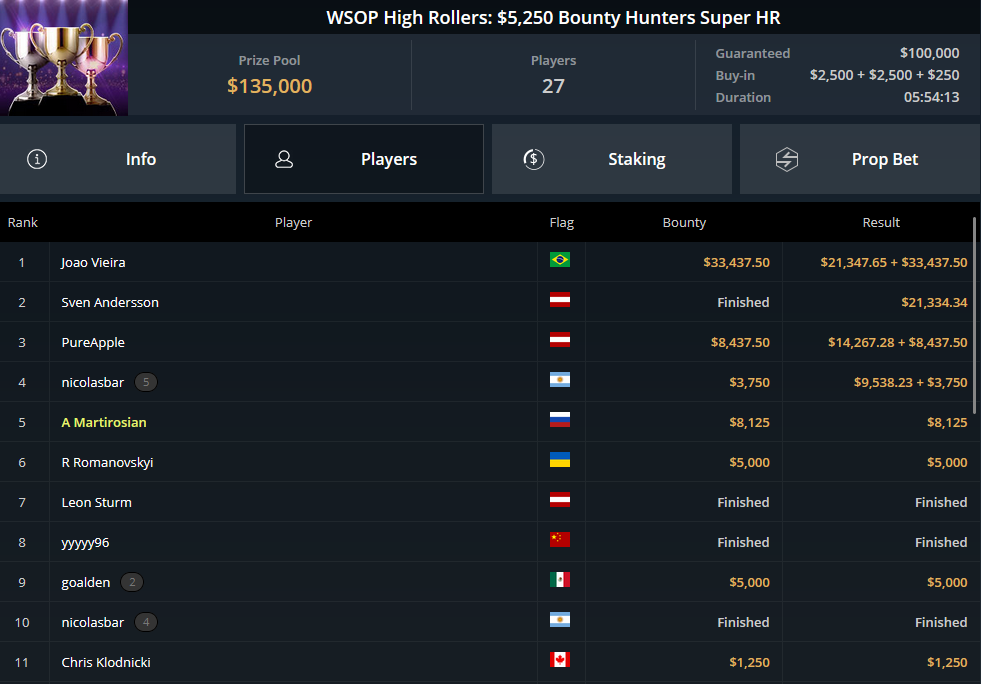The image size is (981, 684).
Task: Open the Prop Bet tab
Action: point(860,159)
